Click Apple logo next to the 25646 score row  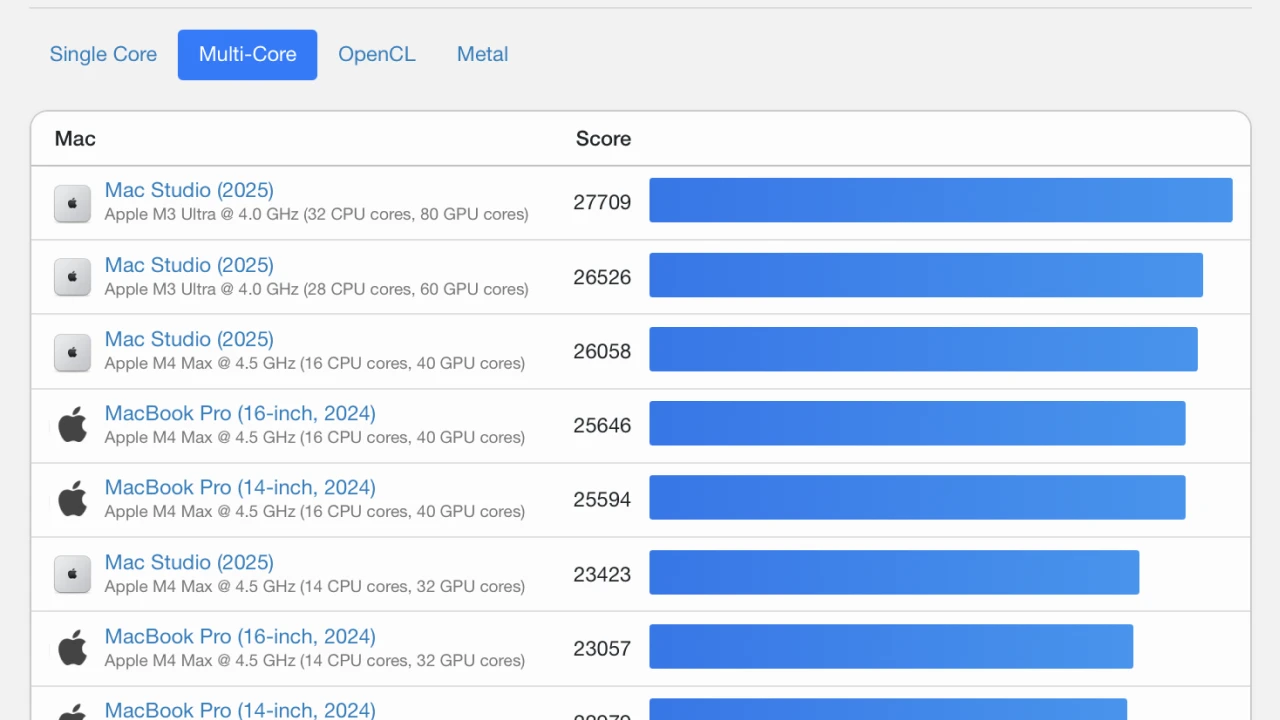click(72, 425)
